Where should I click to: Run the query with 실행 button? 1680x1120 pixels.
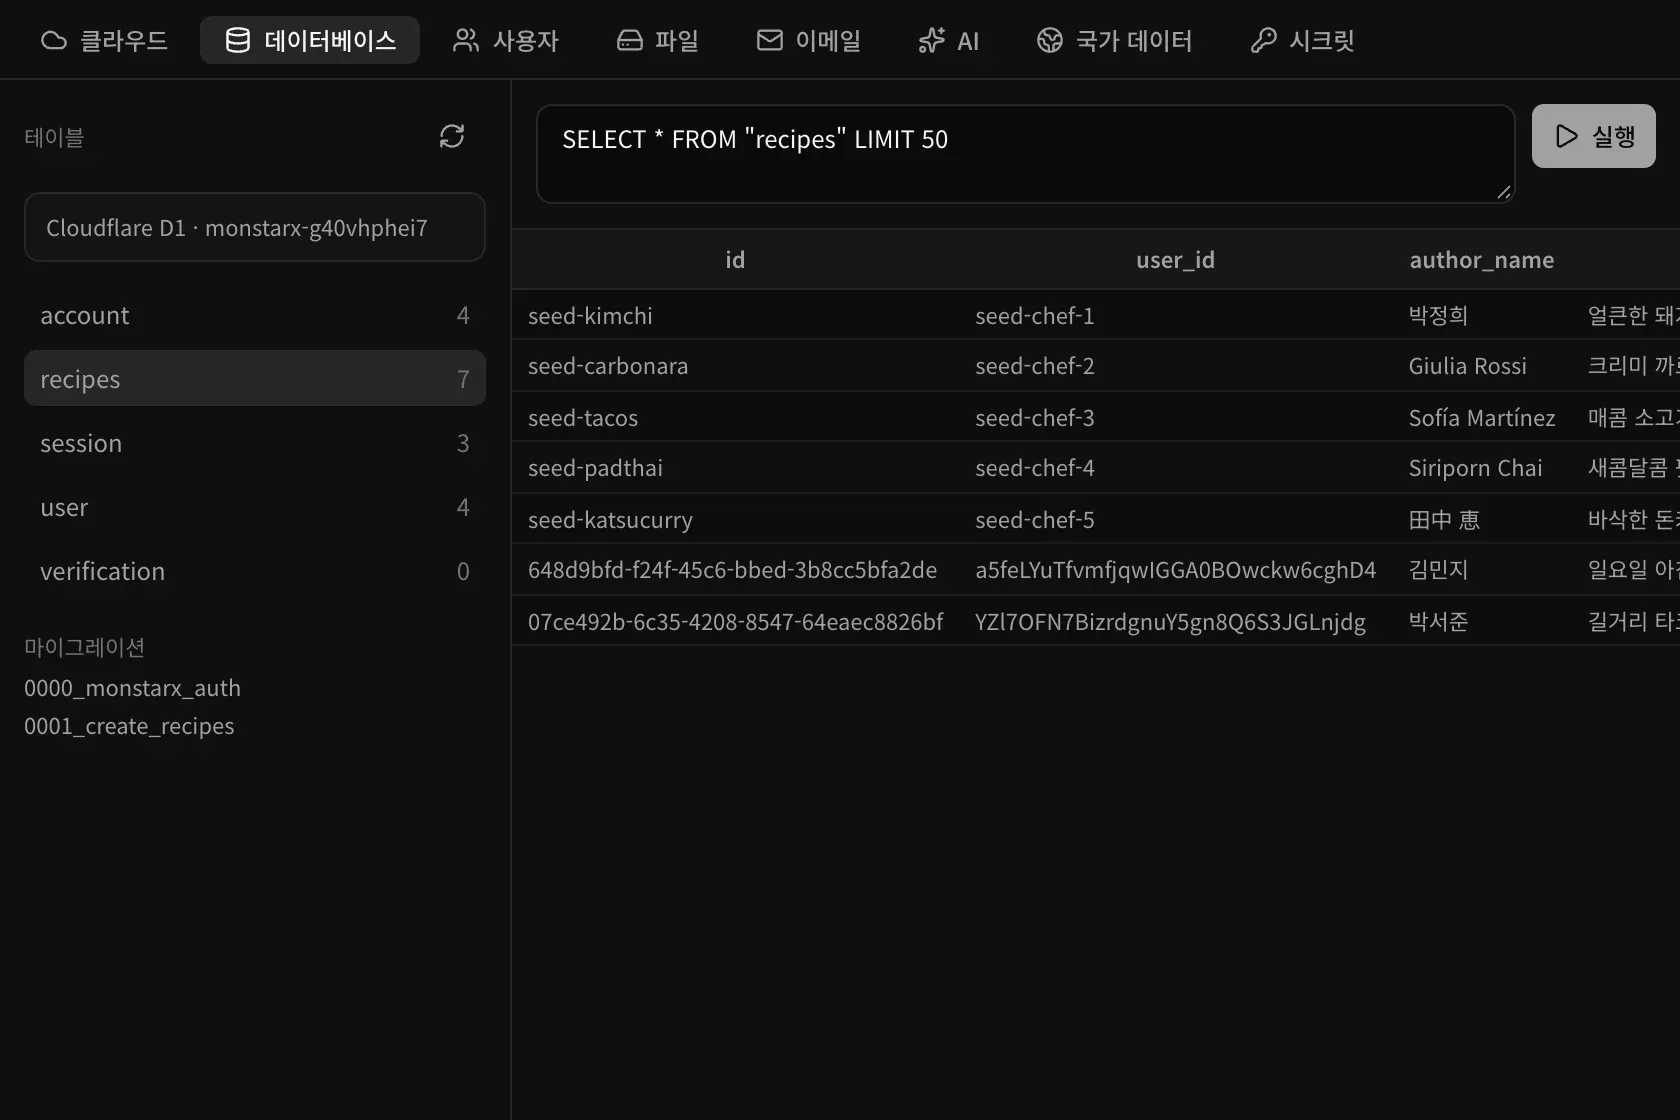(x=1594, y=136)
